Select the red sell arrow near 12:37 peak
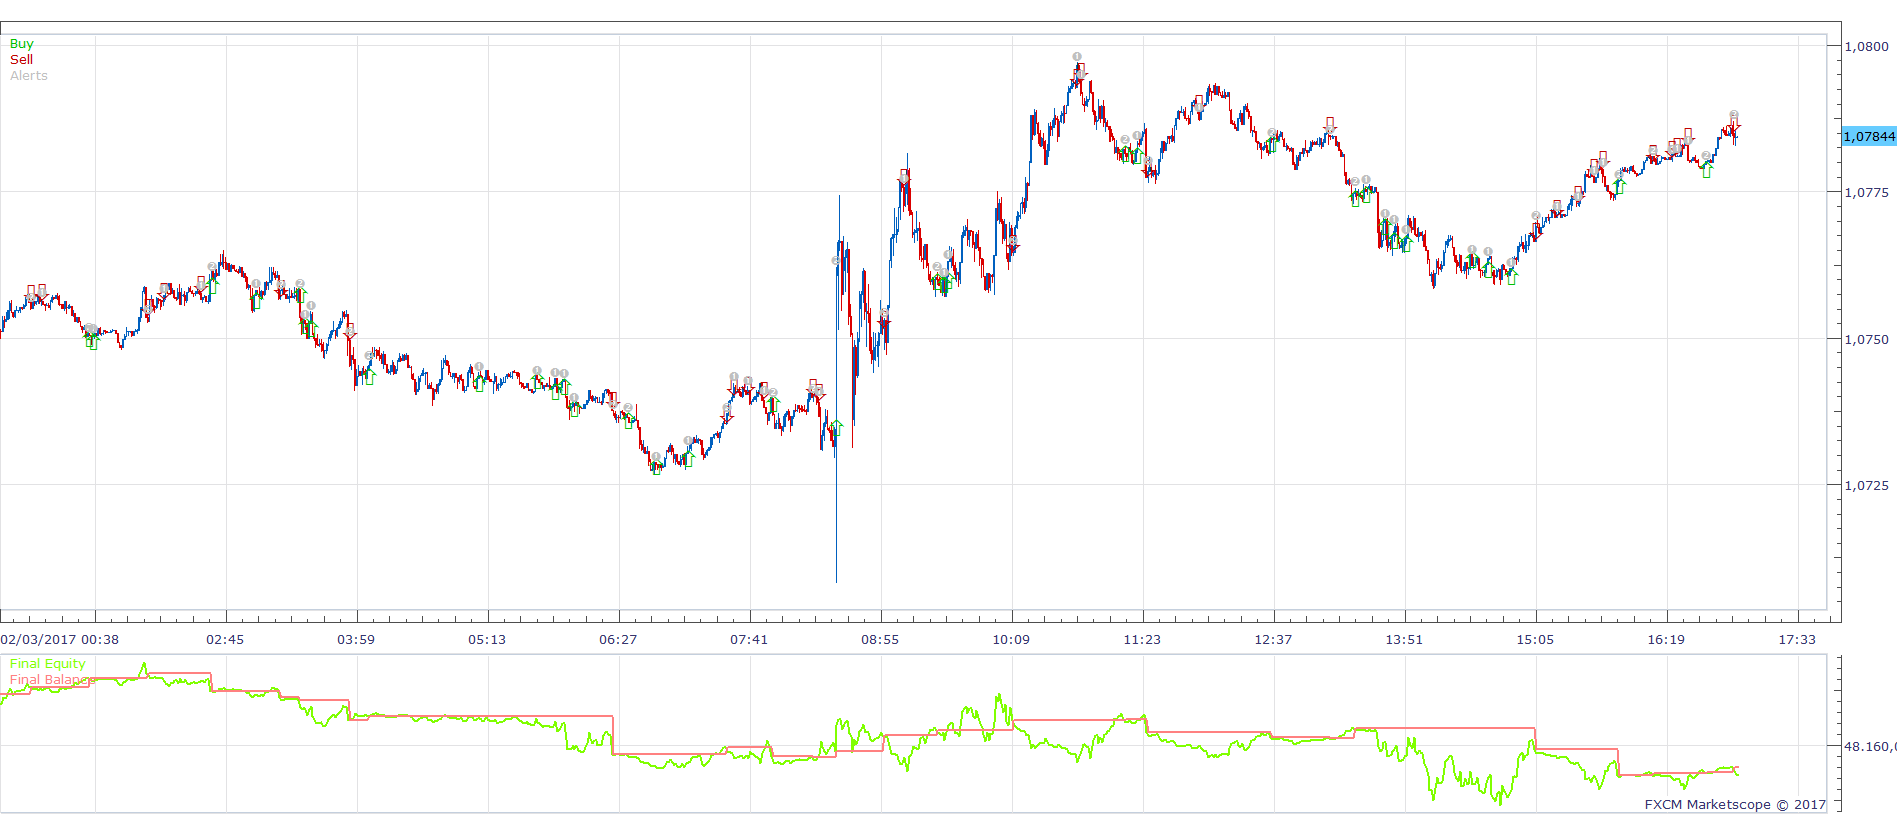1899x814 pixels. tap(1329, 125)
